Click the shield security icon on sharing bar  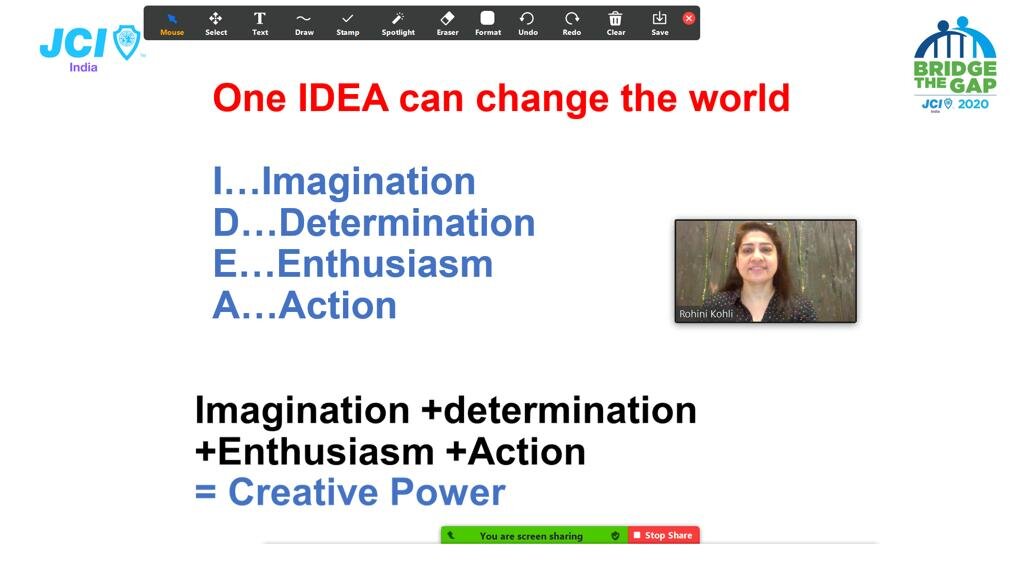pos(615,536)
